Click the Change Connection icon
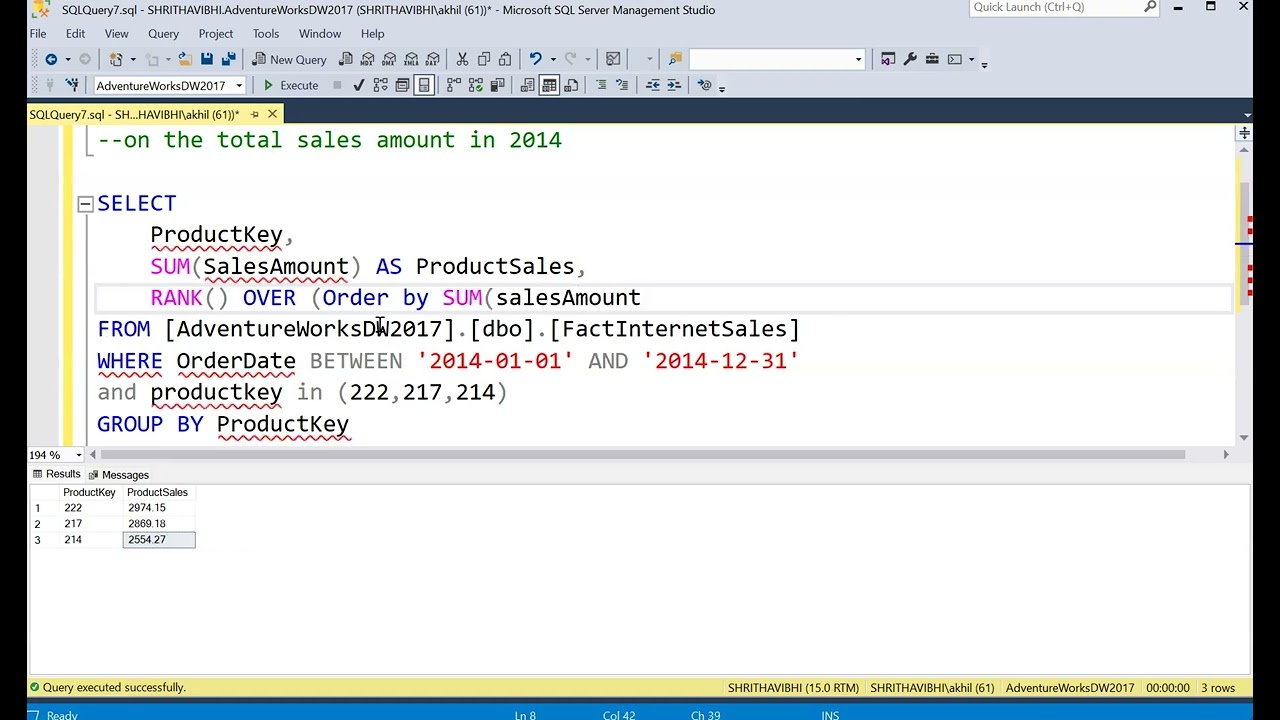This screenshot has height=720, width=1280. click(x=71, y=85)
